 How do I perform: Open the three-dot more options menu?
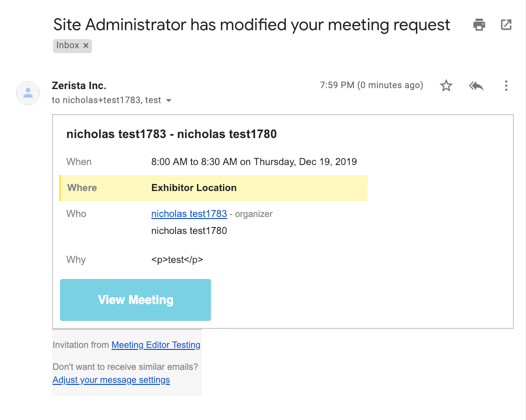point(506,86)
